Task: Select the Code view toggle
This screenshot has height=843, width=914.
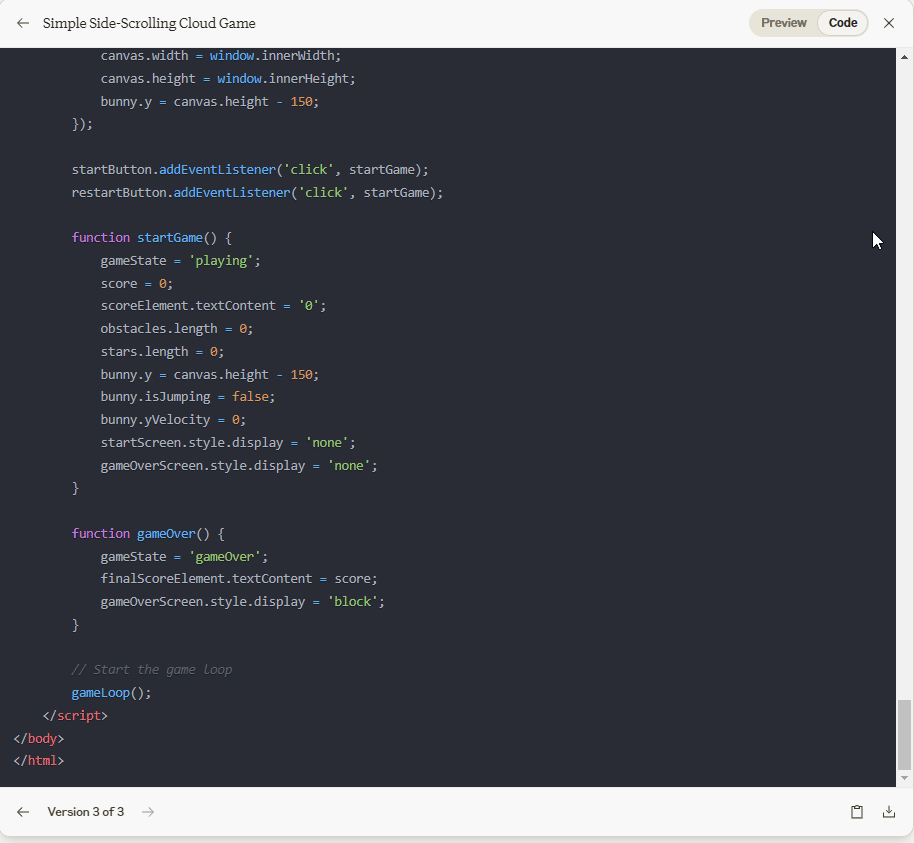Action: (842, 23)
